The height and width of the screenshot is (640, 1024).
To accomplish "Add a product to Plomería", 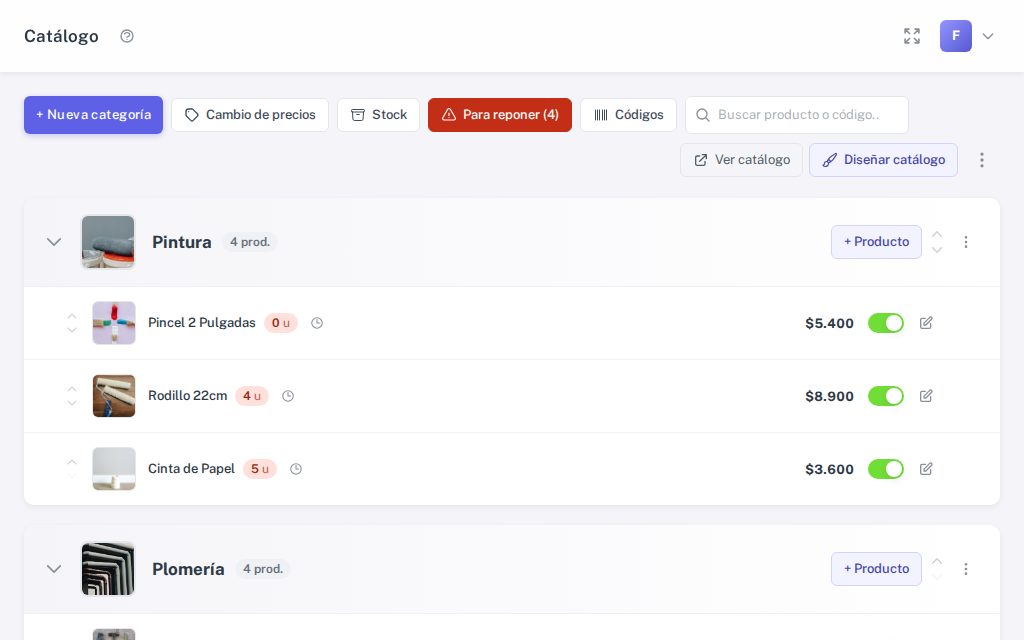I will [x=876, y=569].
